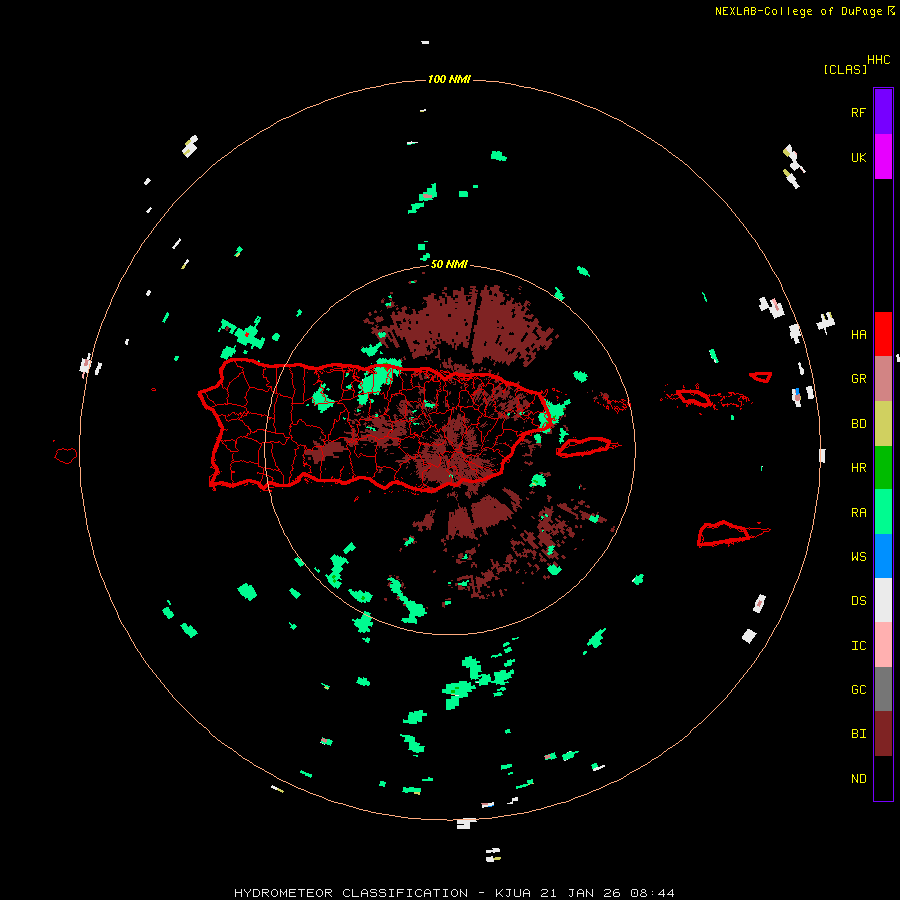The image size is (900, 900).
Task: Click the RA legend label
Action: coord(858,513)
